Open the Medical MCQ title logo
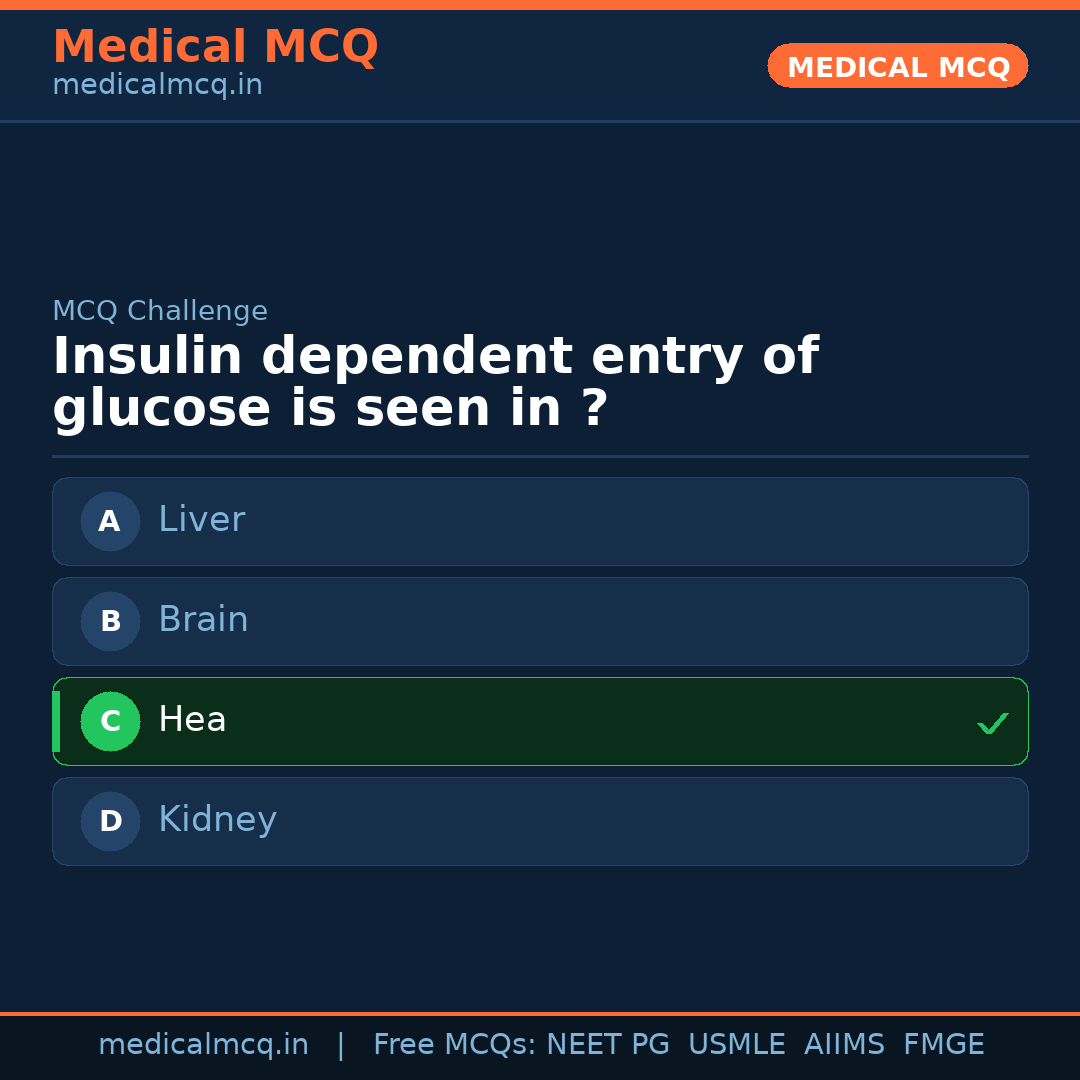1080x1080 pixels. 215,47
